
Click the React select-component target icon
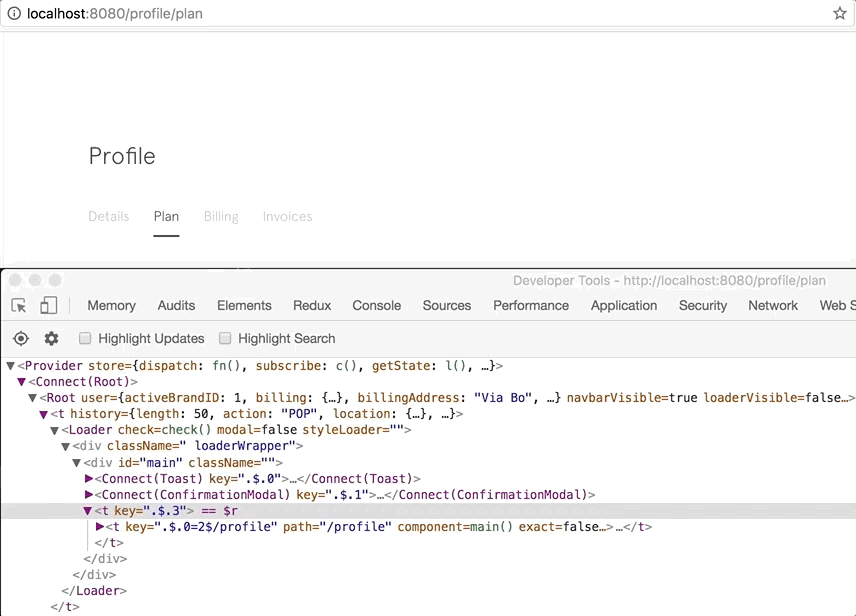[21, 339]
